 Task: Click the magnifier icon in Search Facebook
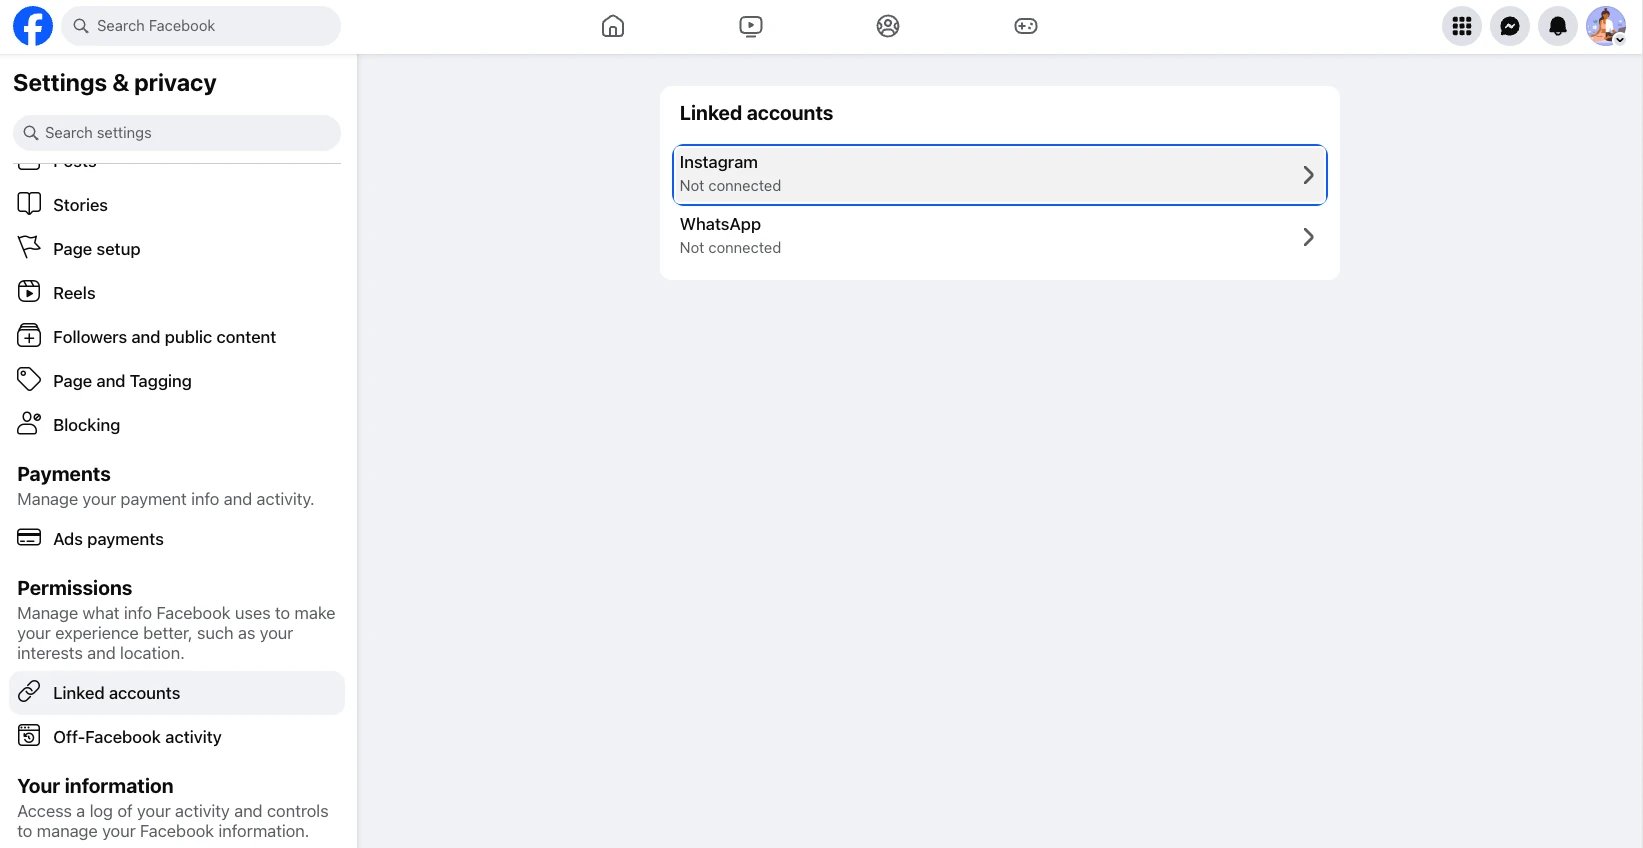point(81,26)
